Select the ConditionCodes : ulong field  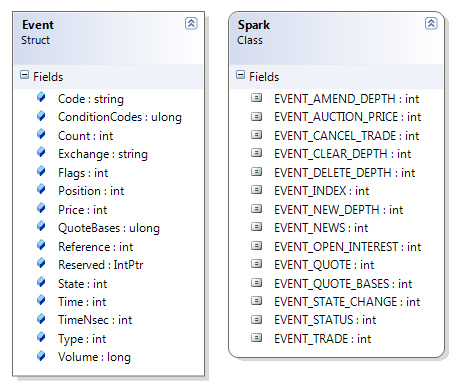(x=120, y=117)
